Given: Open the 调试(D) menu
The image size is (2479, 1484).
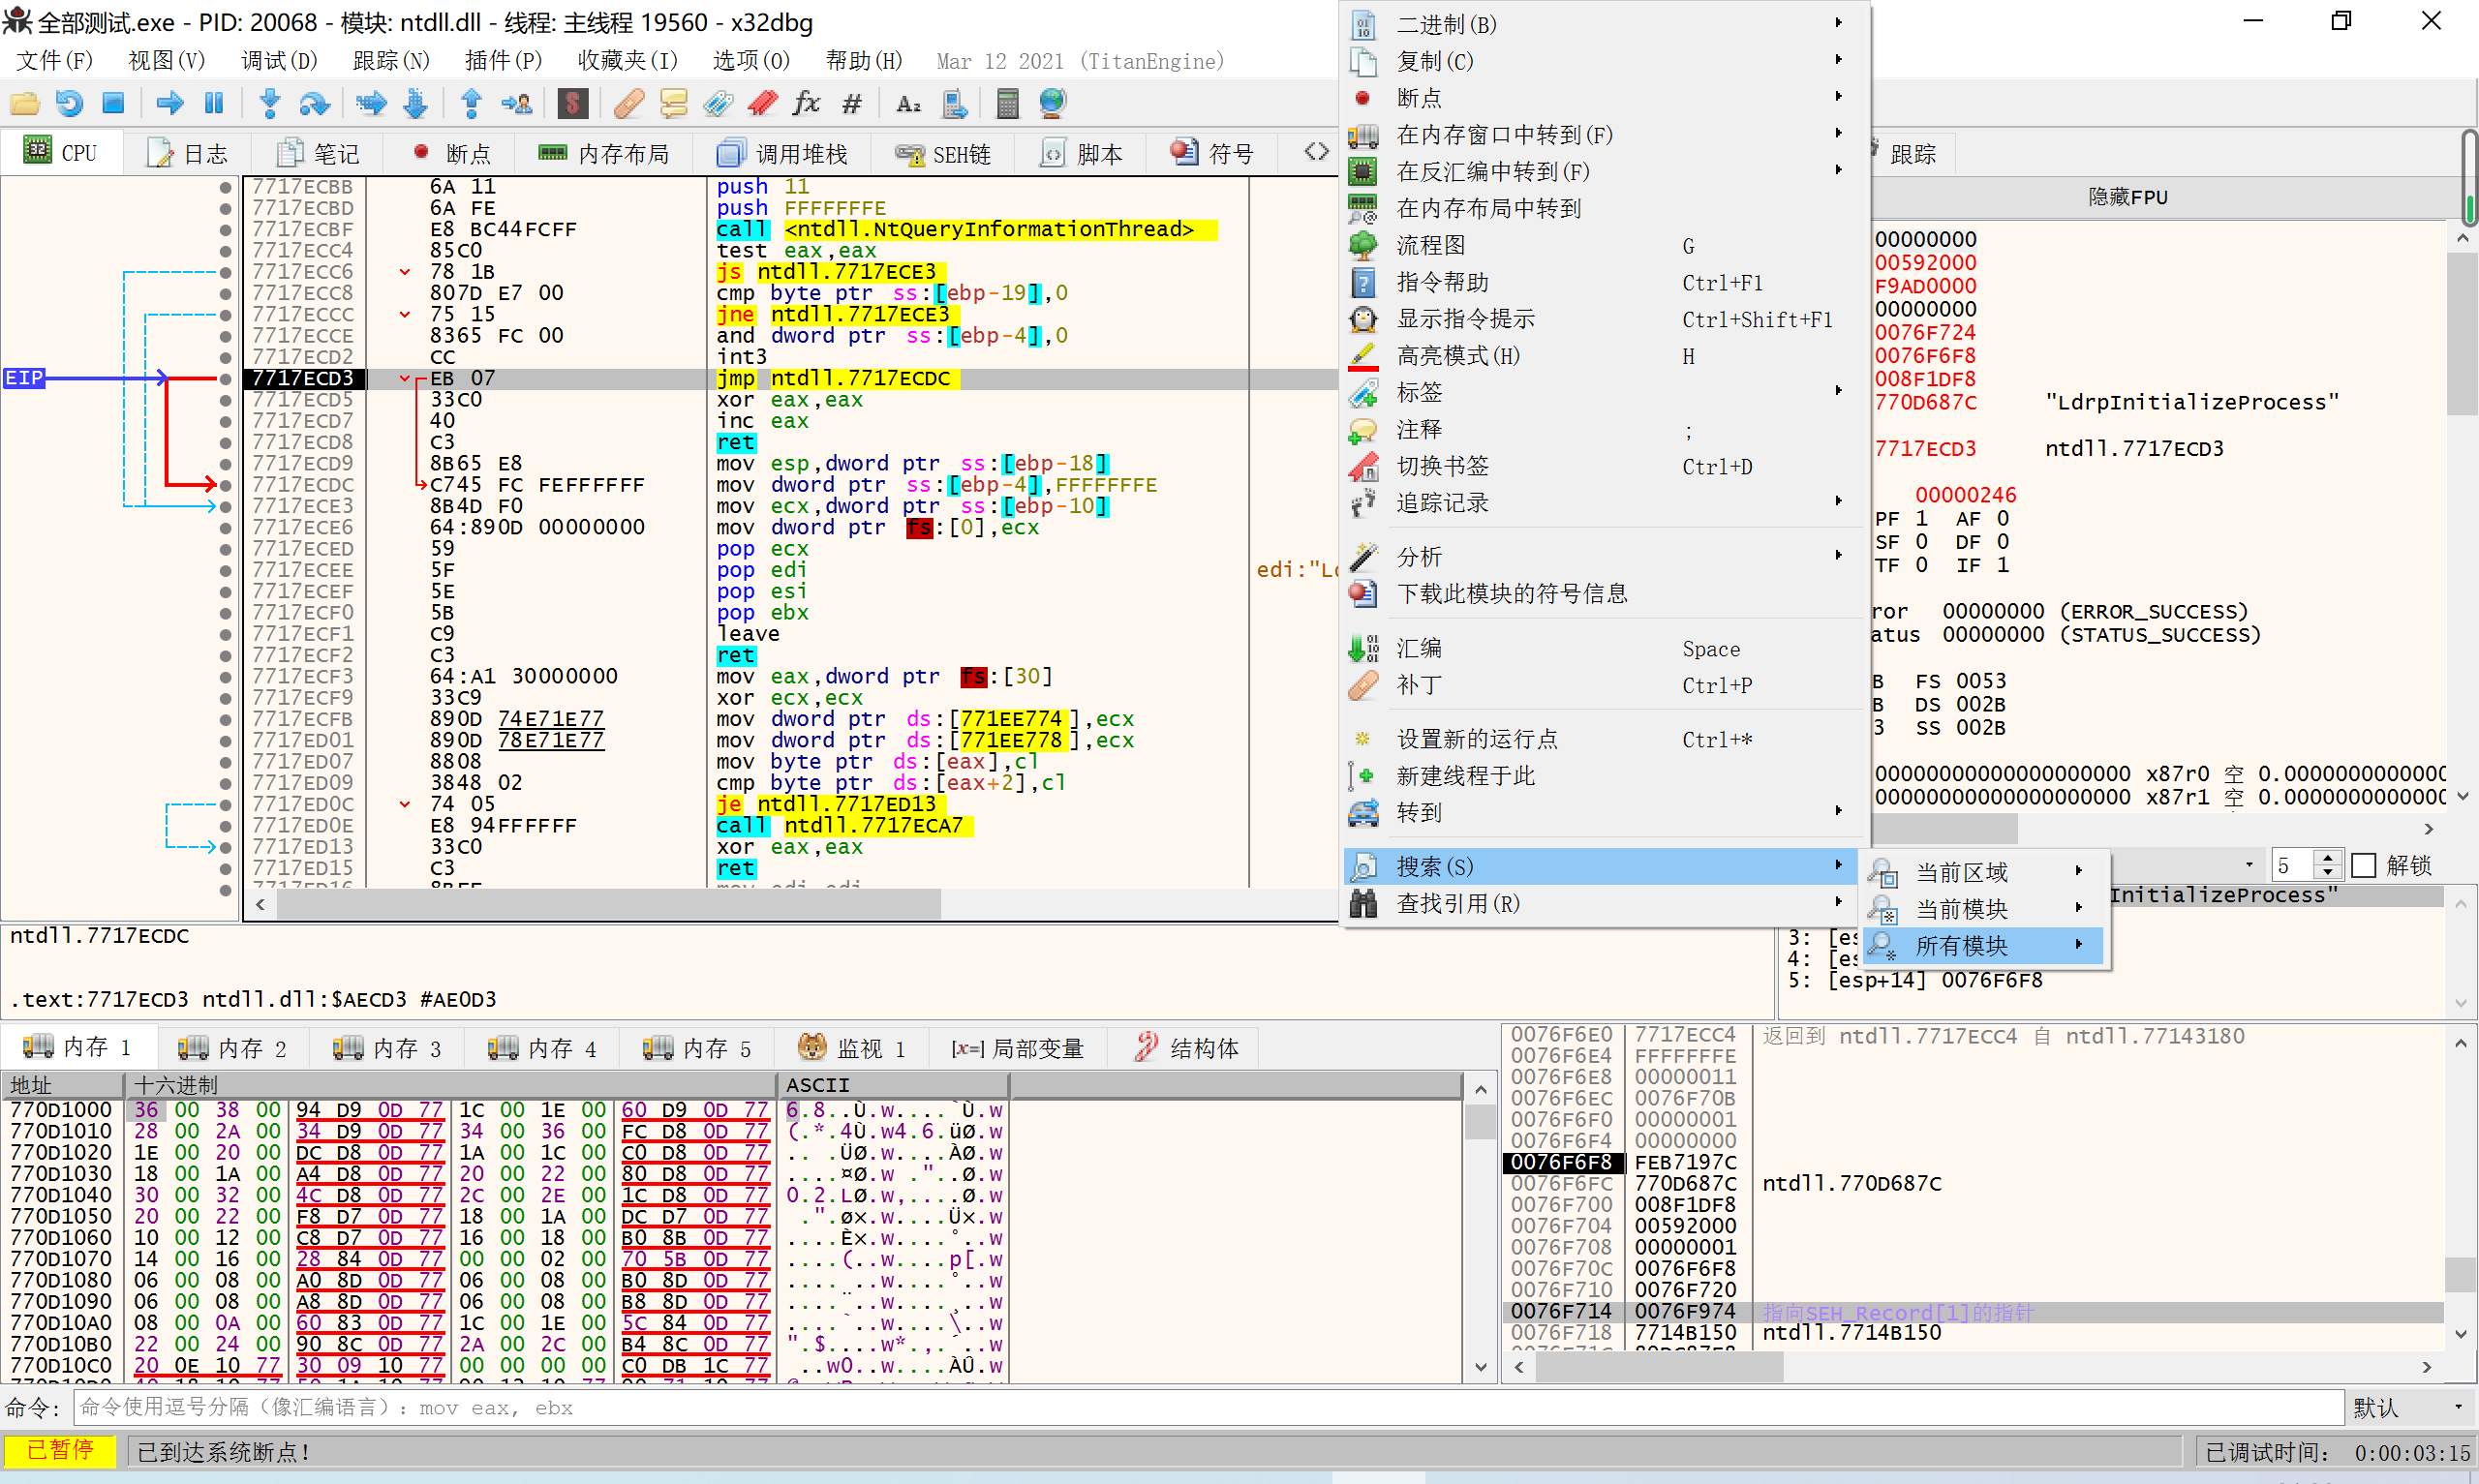Looking at the screenshot, I should [x=278, y=61].
